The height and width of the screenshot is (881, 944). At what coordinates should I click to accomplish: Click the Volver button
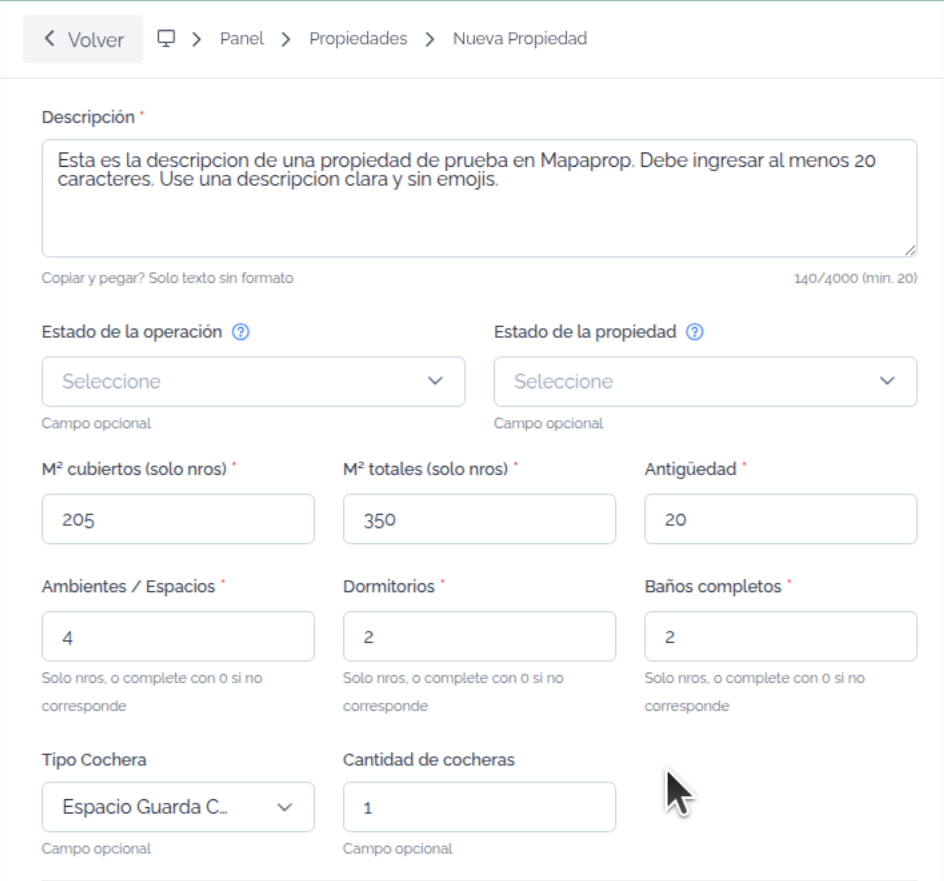[x=83, y=39]
